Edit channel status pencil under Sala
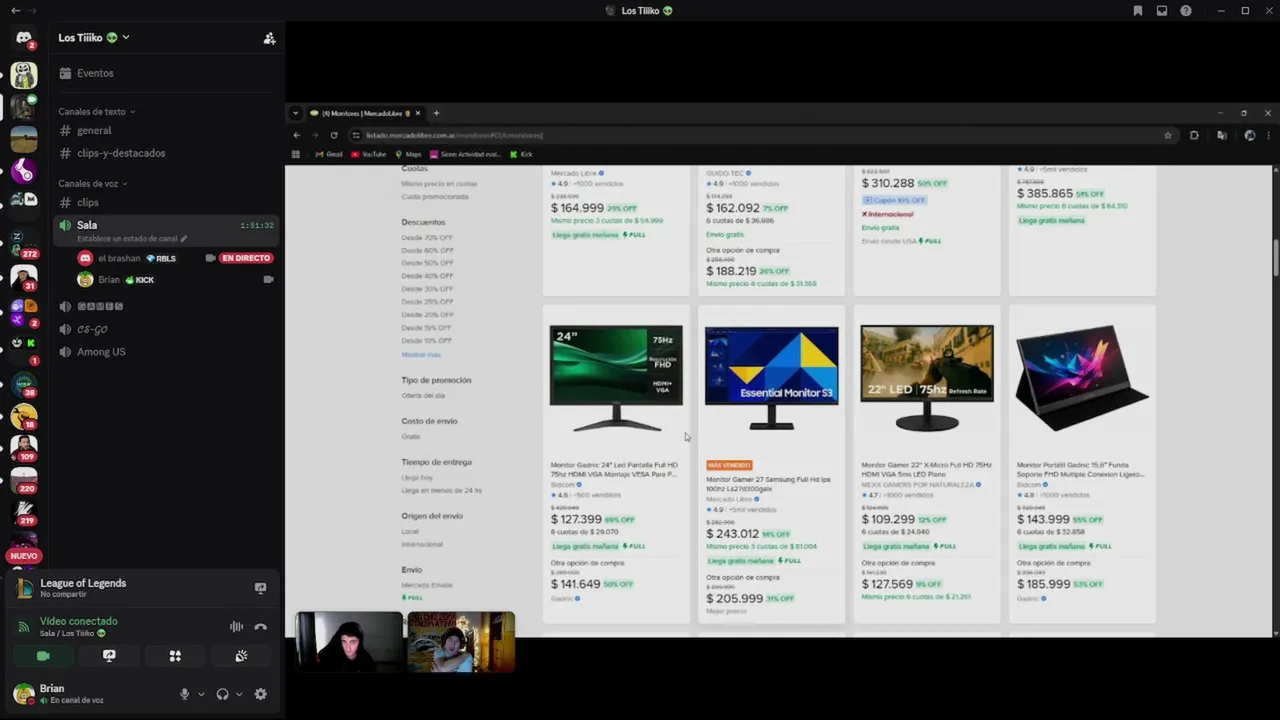The image size is (1280, 720). click(183, 239)
